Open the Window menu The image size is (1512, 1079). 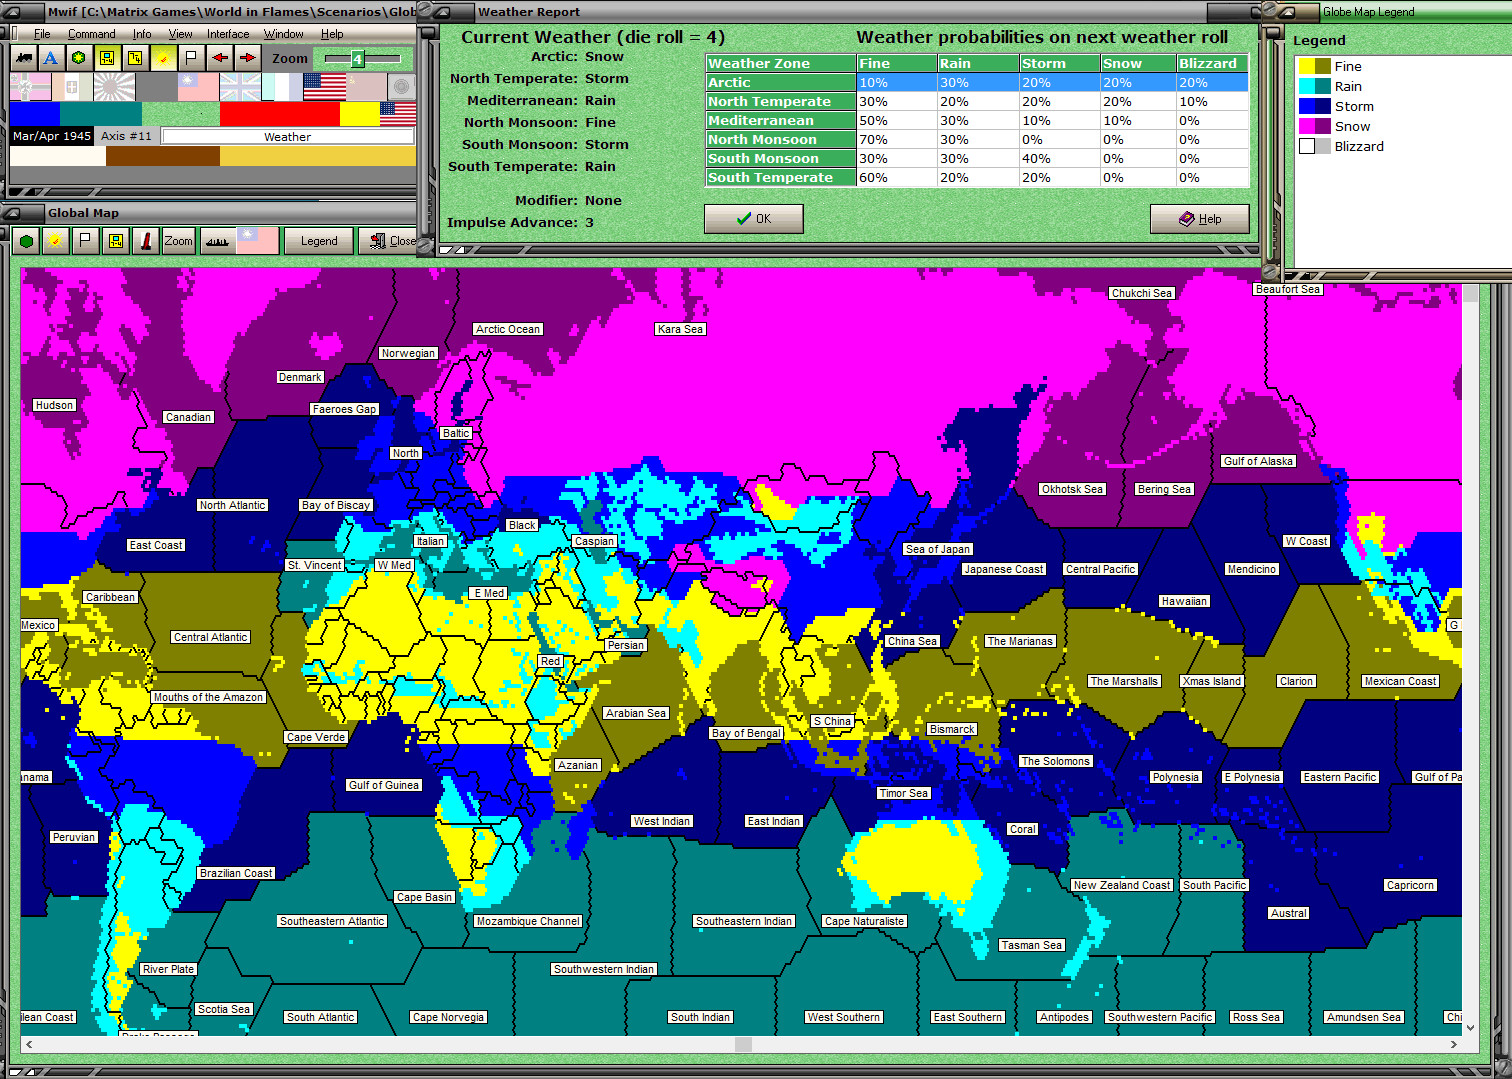(284, 34)
